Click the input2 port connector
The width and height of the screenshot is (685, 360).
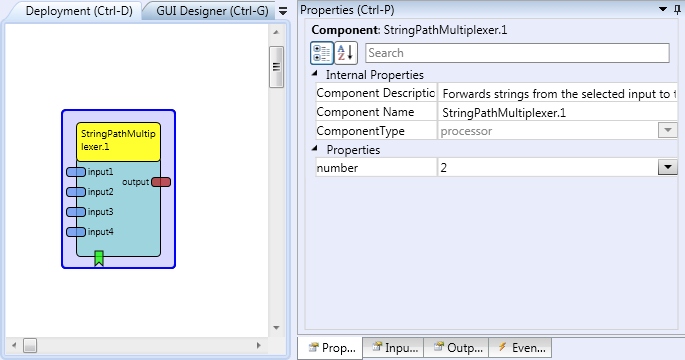tap(76, 192)
